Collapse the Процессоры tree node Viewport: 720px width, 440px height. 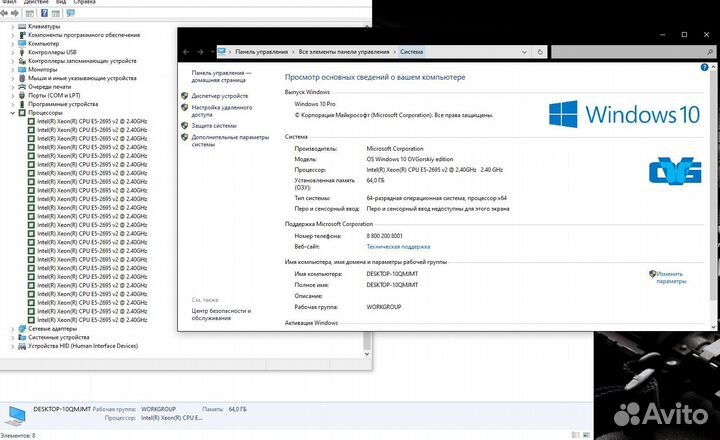click(12, 113)
